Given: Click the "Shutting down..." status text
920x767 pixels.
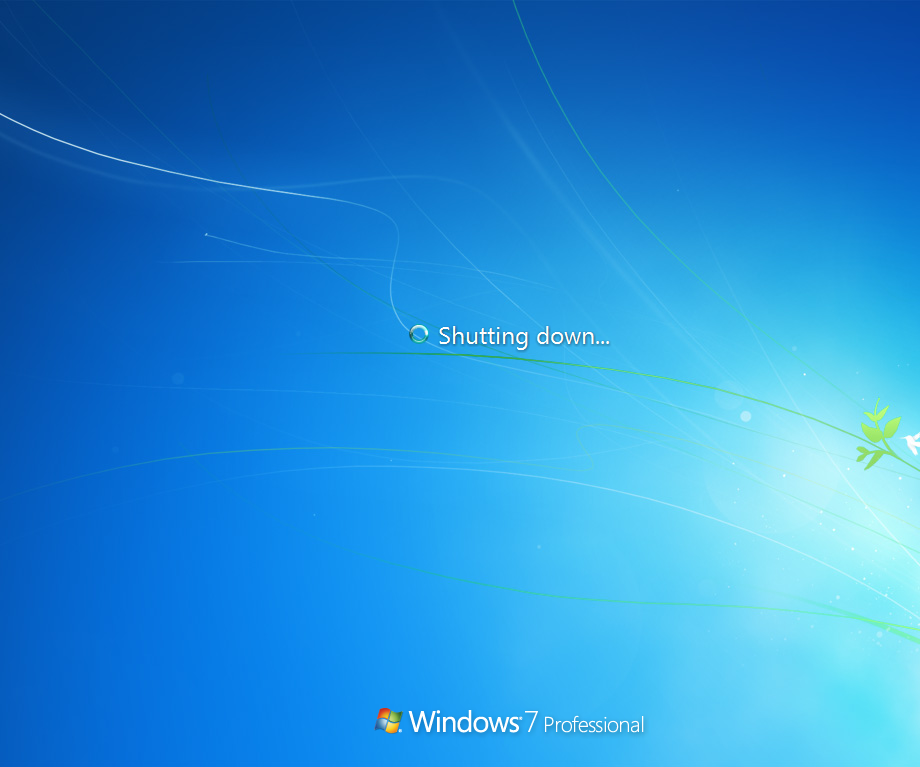Looking at the screenshot, I should (x=524, y=336).
